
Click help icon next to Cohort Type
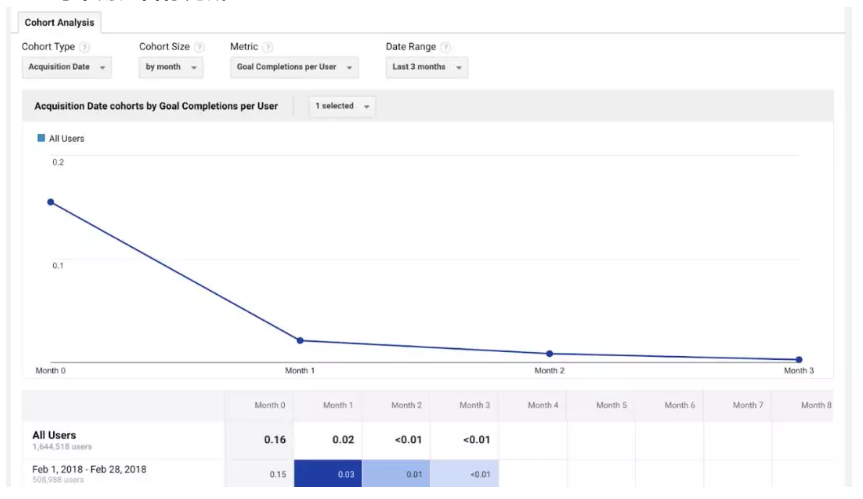coord(84,48)
